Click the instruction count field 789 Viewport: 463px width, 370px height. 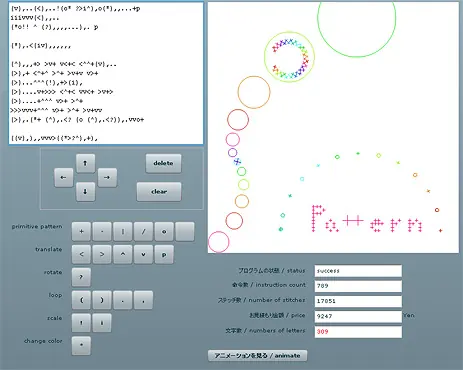358,286
